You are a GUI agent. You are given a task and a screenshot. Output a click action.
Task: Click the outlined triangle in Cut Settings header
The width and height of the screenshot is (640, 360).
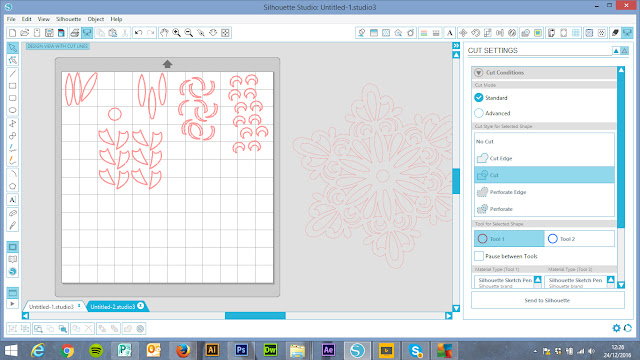[624, 51]
